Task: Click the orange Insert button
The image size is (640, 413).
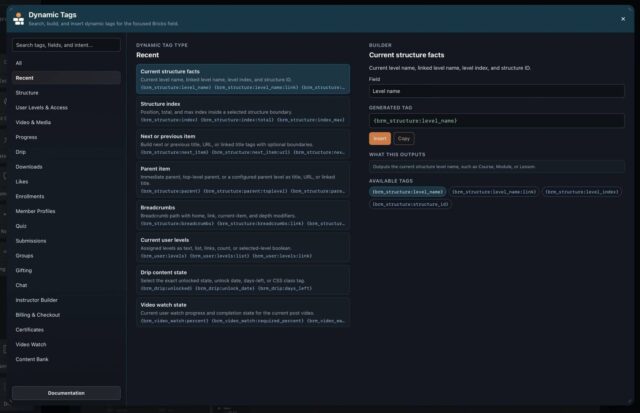Action: pos(380,138)
